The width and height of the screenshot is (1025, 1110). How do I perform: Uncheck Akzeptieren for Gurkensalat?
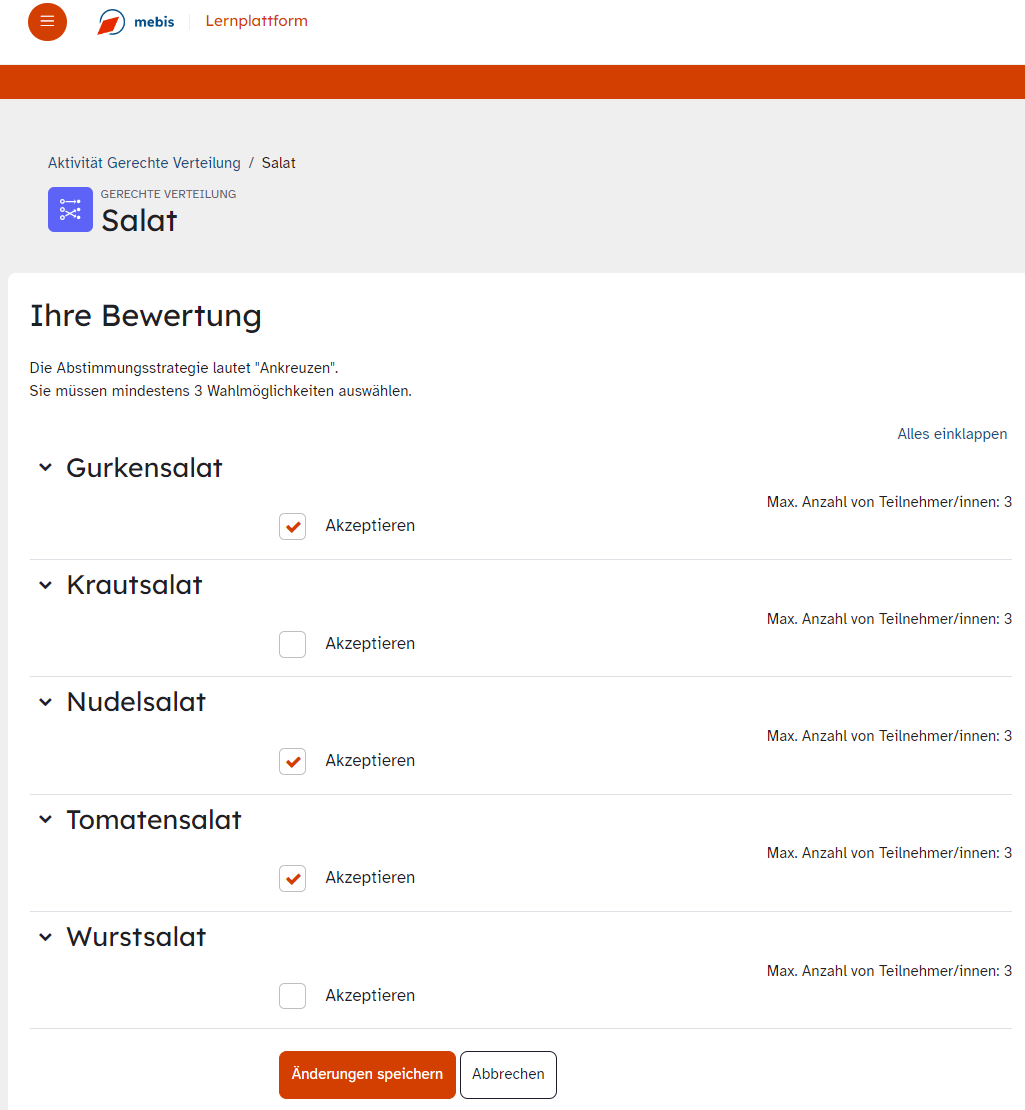(292, 526)
